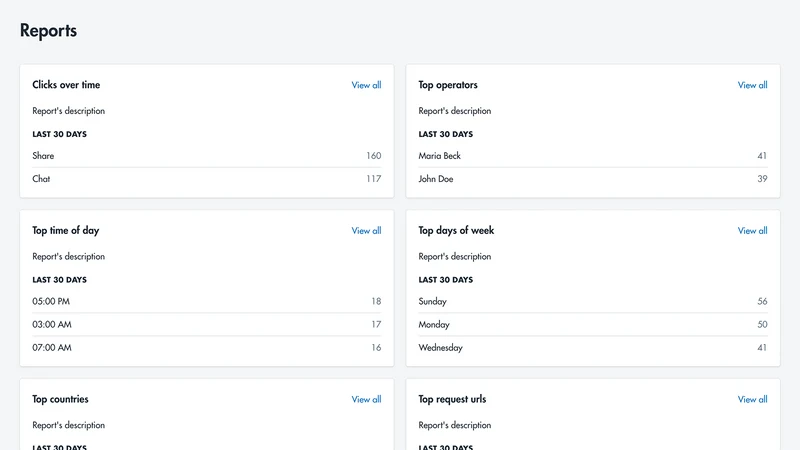The height and width of the screenshot is (450, 800).
Task: Select the Chat row in Clicks over time
Action: pos(207,179)
